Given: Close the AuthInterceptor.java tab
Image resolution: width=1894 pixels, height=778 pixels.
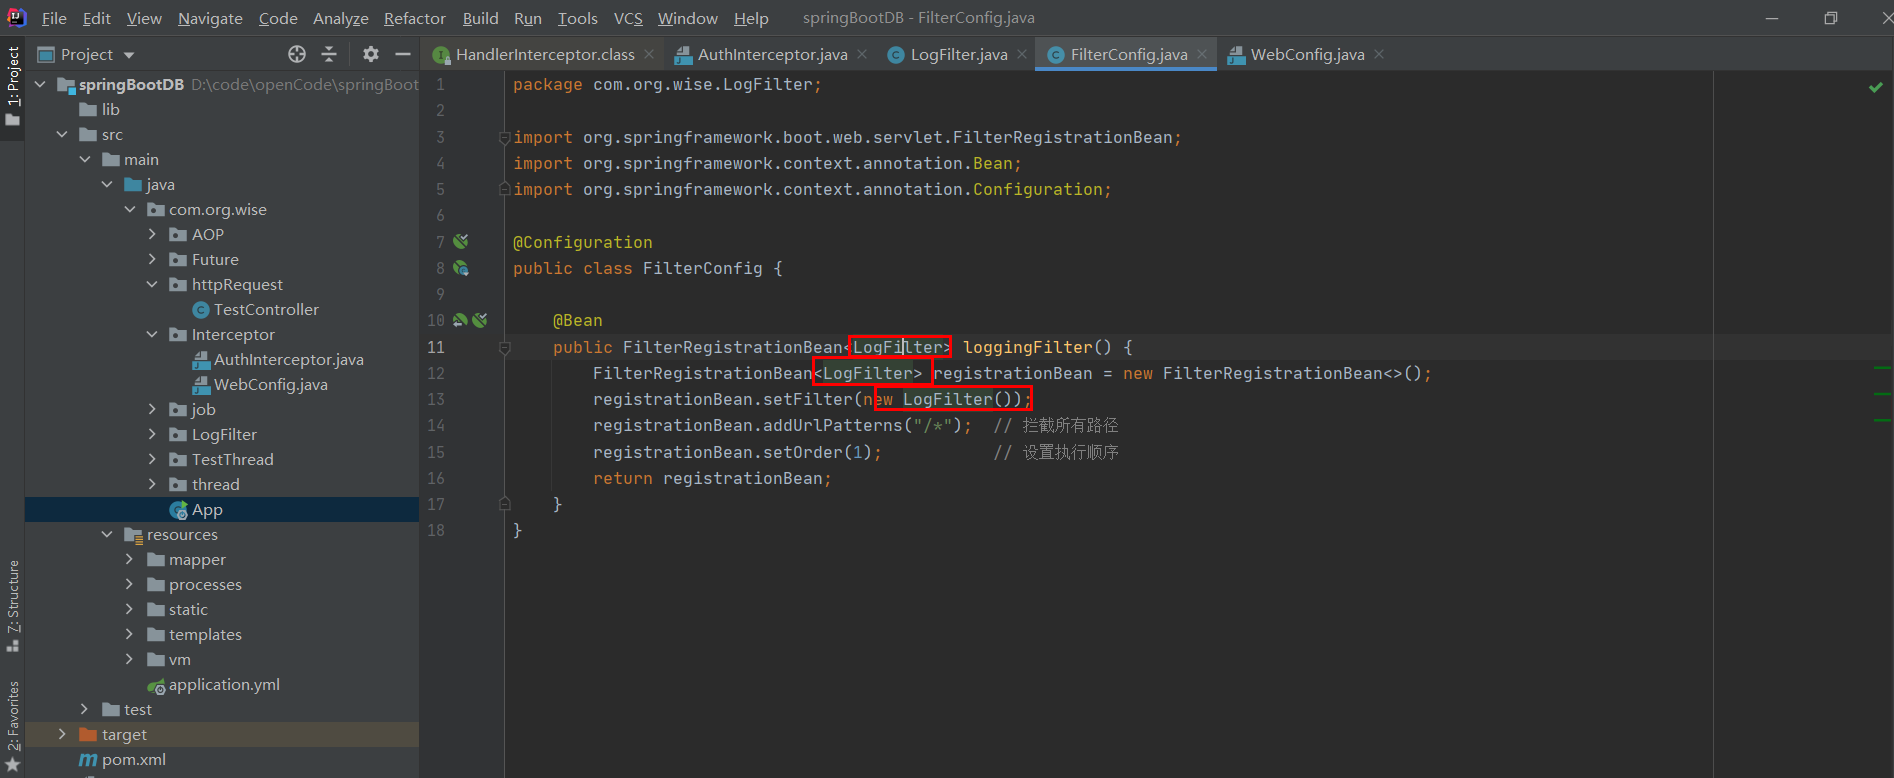Looking at the screenshot, I should (862, 54).
